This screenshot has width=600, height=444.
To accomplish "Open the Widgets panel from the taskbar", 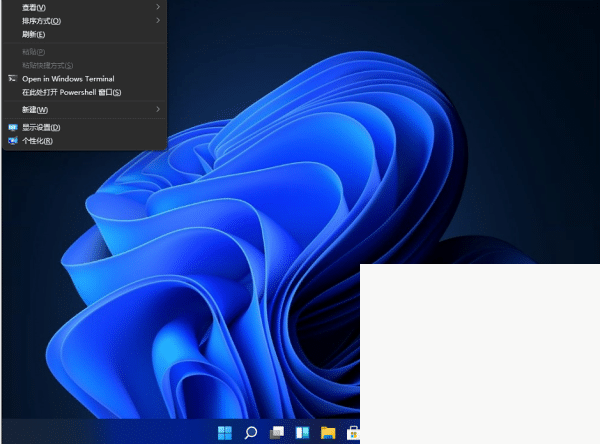I will click(x=302, y=433).
